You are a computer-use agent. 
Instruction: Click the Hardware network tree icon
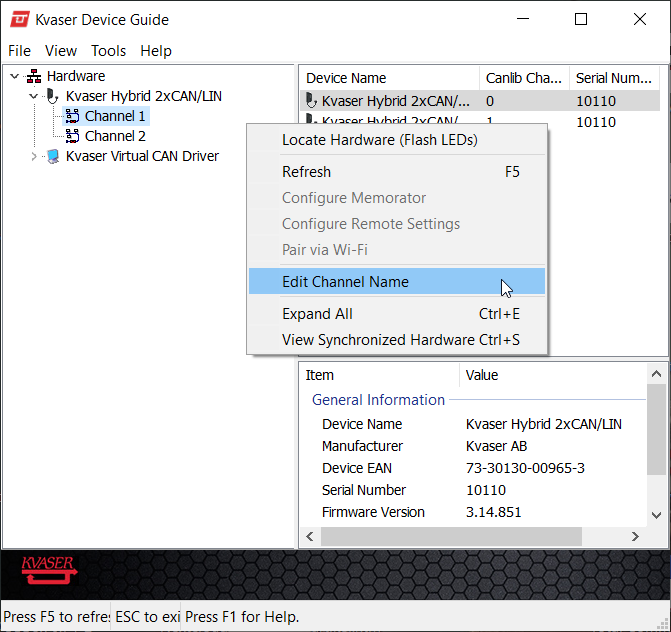click(x=34, y=76)
